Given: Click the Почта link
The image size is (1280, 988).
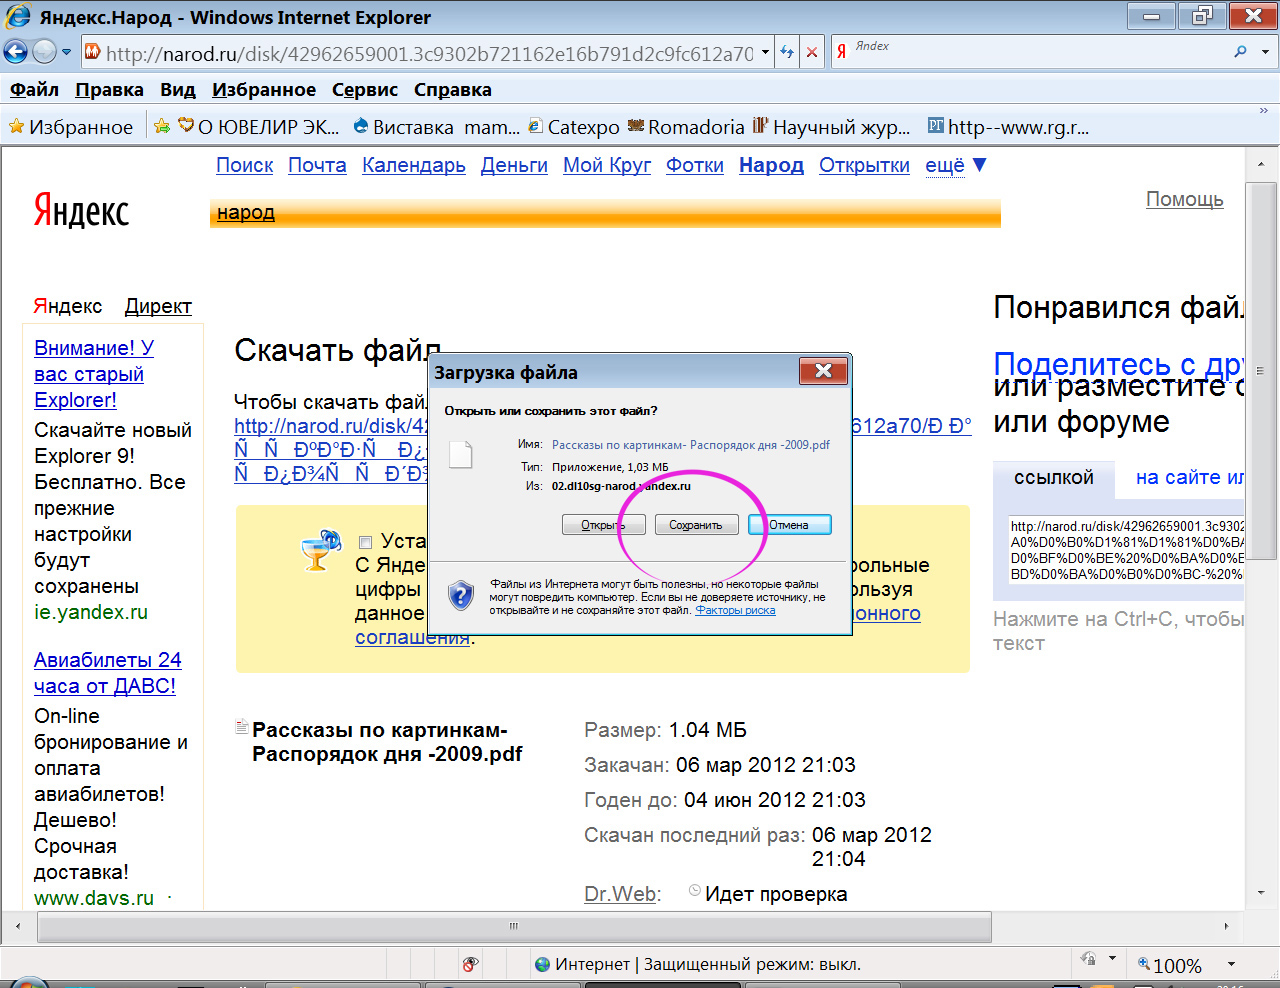Looking at the screenshot, I should click(x=317, y=165).
